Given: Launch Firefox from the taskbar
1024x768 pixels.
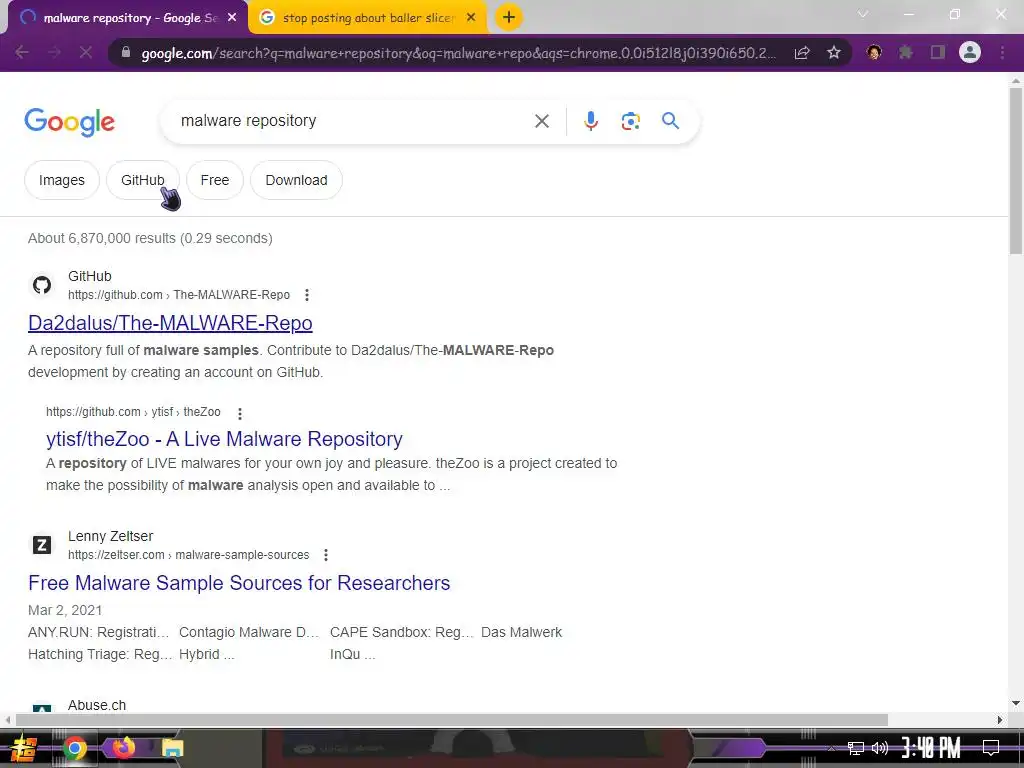Looking at the screenshot, I should click(123, 747).
